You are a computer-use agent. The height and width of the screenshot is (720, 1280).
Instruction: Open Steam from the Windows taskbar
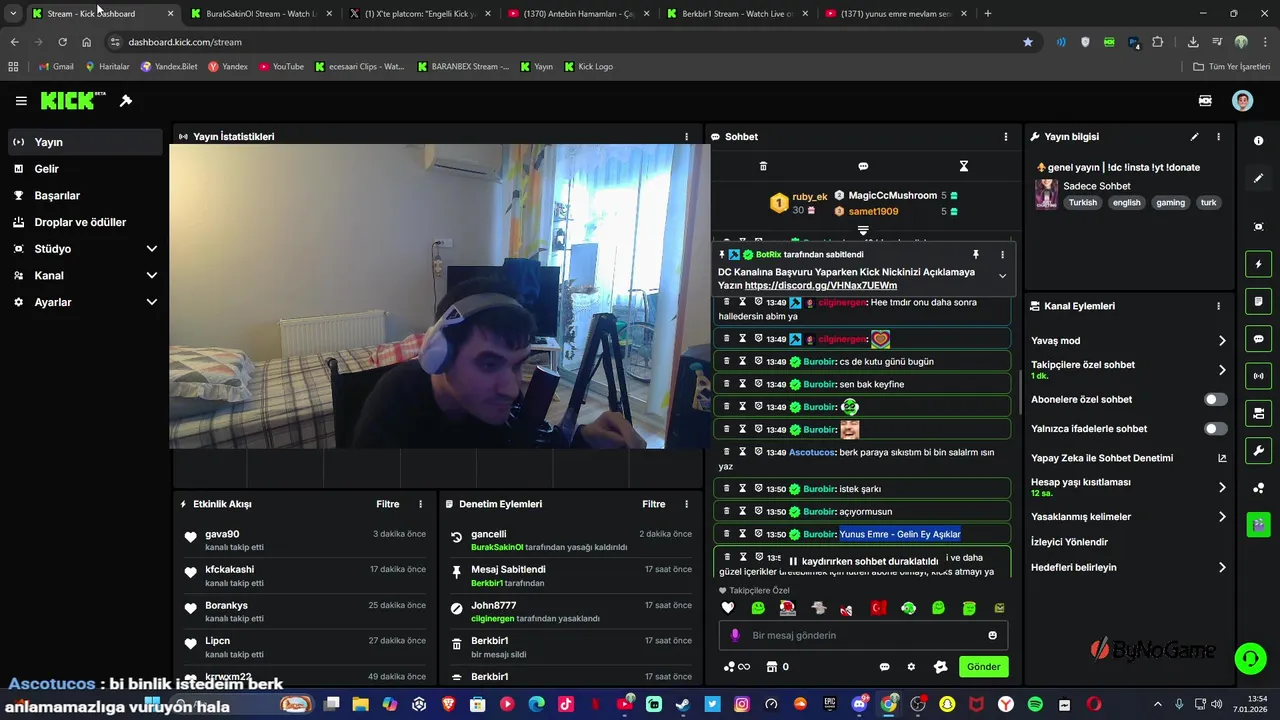(x=683, y=705)
